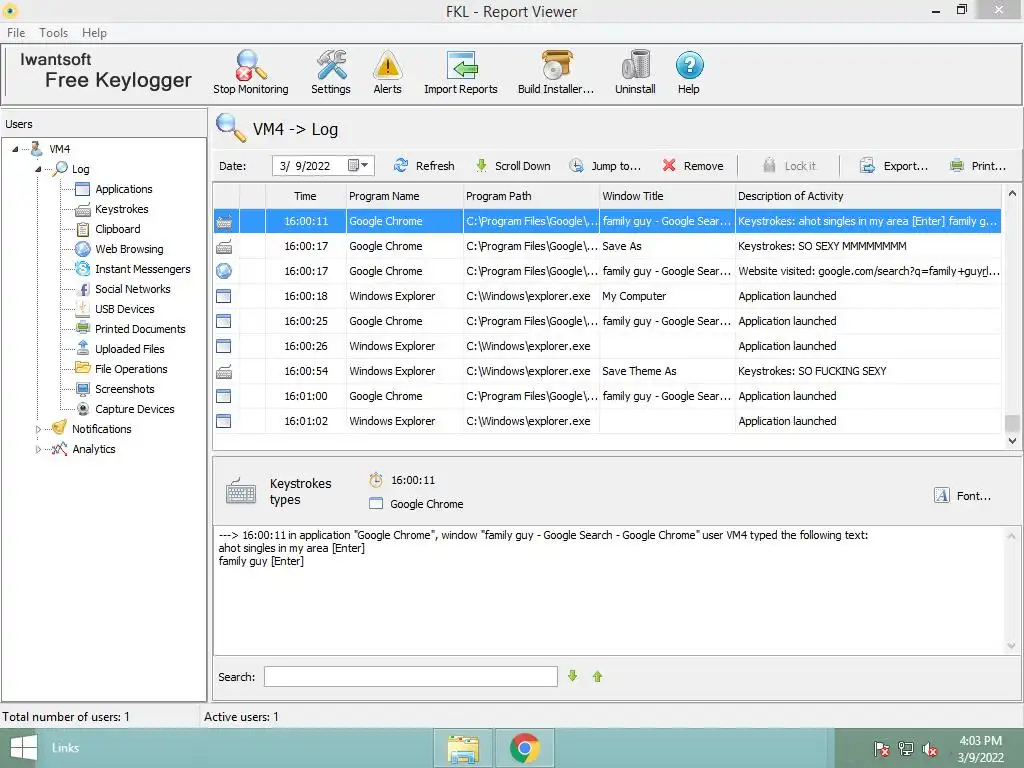Collapse the VM4 user node

tap(15, 149)
